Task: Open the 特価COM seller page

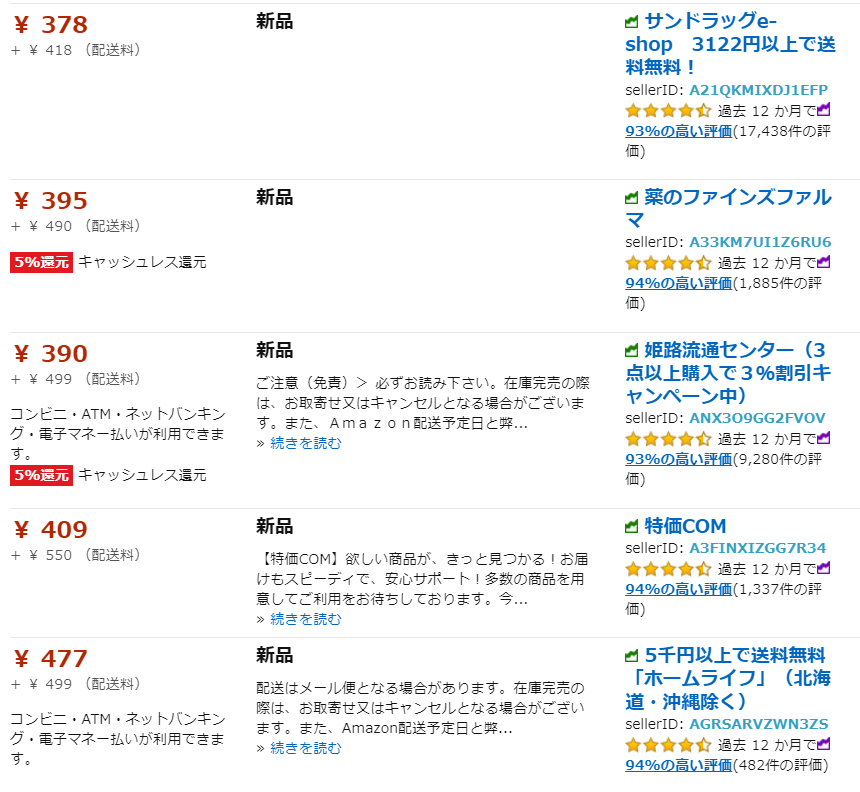Action: [x=685, y=526]
